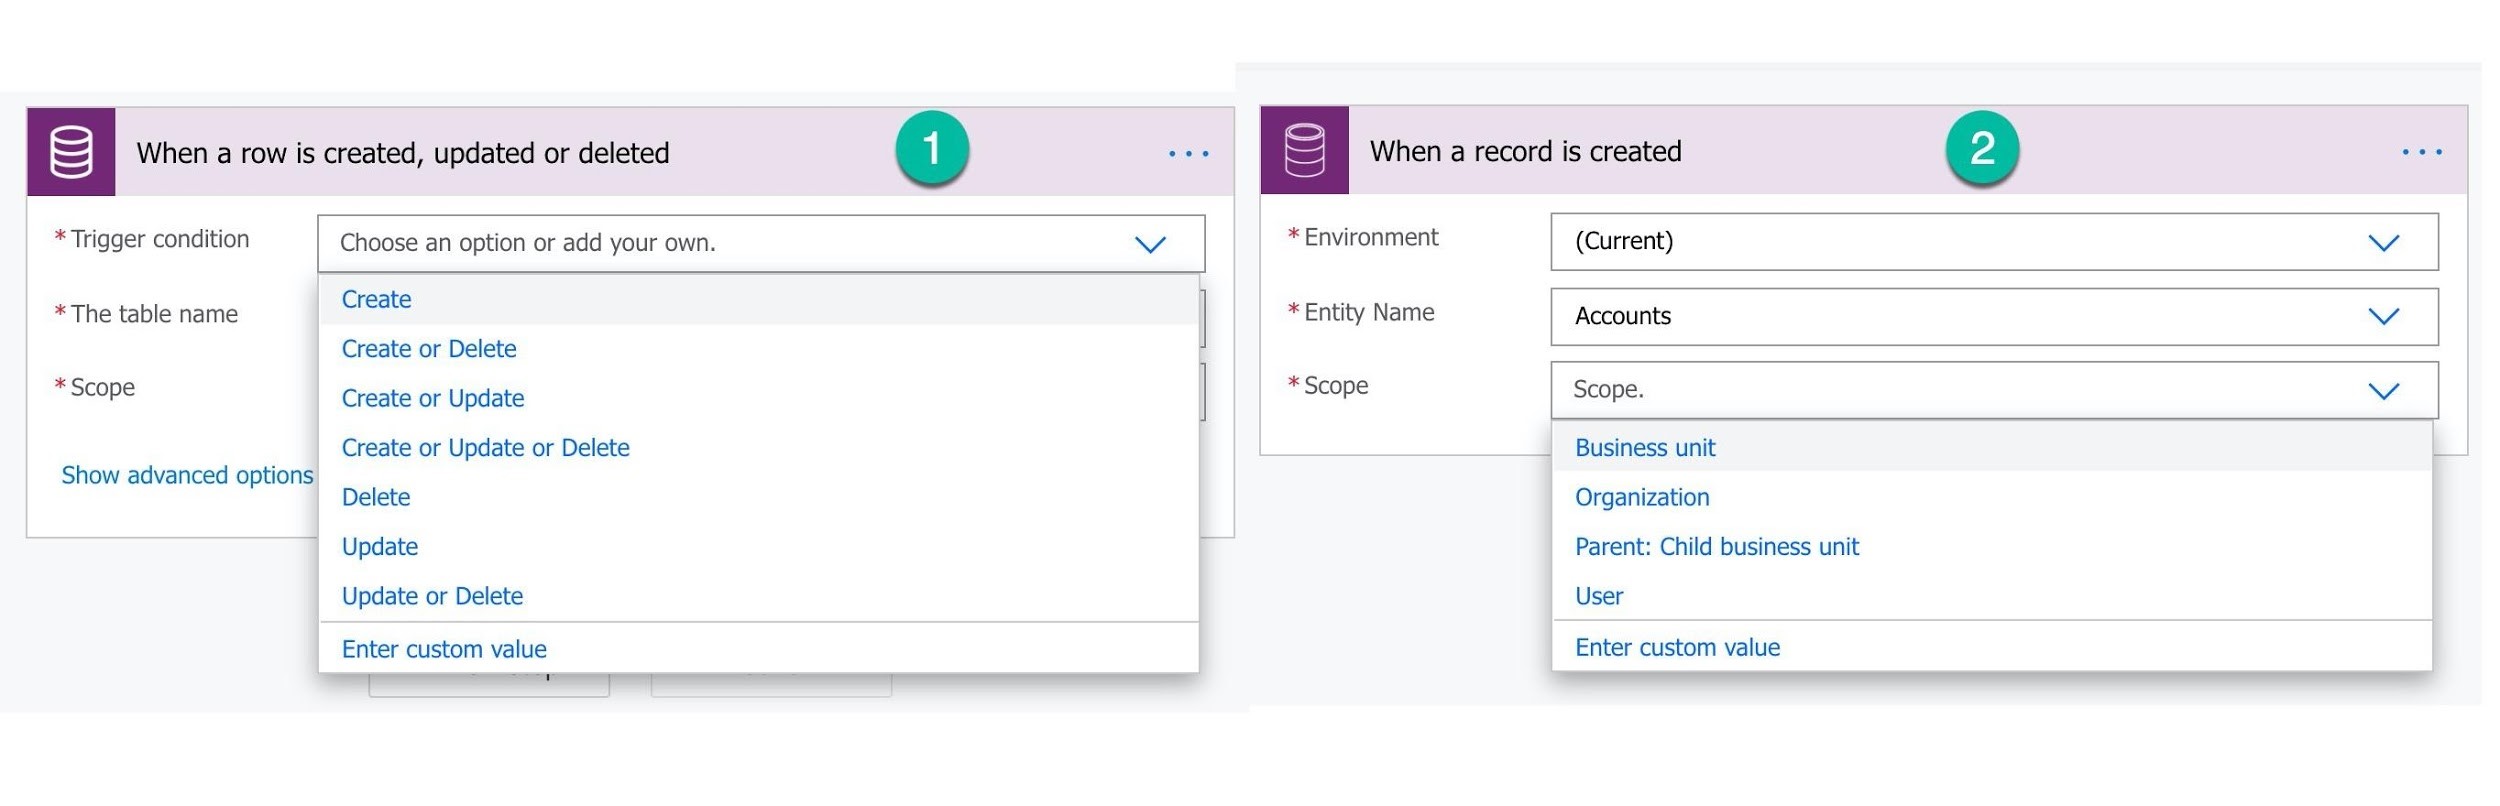Select Create trigger condition option

(x=758, y=299)
